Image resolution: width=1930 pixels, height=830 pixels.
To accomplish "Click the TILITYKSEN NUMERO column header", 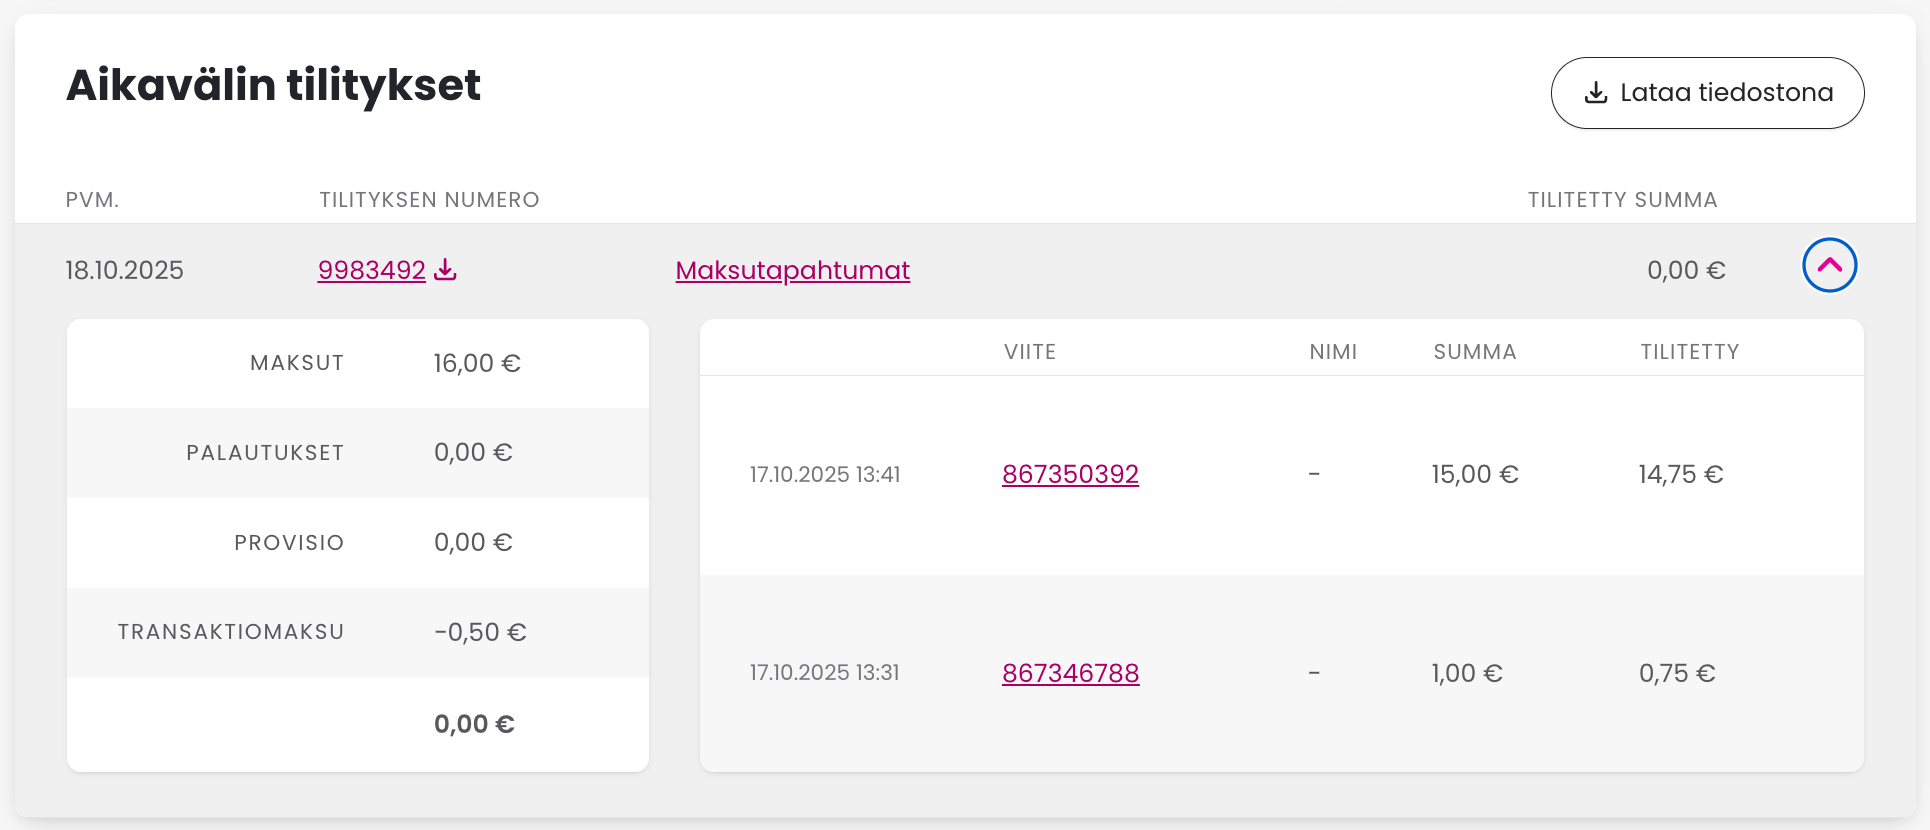I will point(429,200).
